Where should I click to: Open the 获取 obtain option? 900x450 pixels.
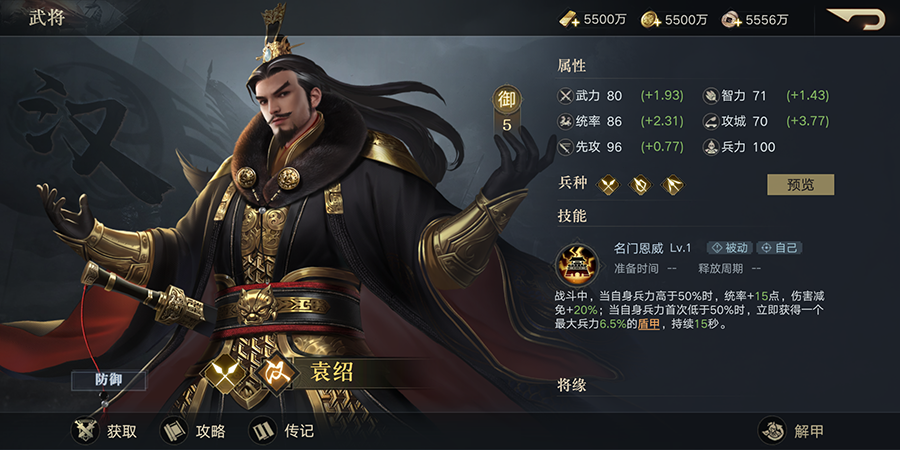coord(86,430)
